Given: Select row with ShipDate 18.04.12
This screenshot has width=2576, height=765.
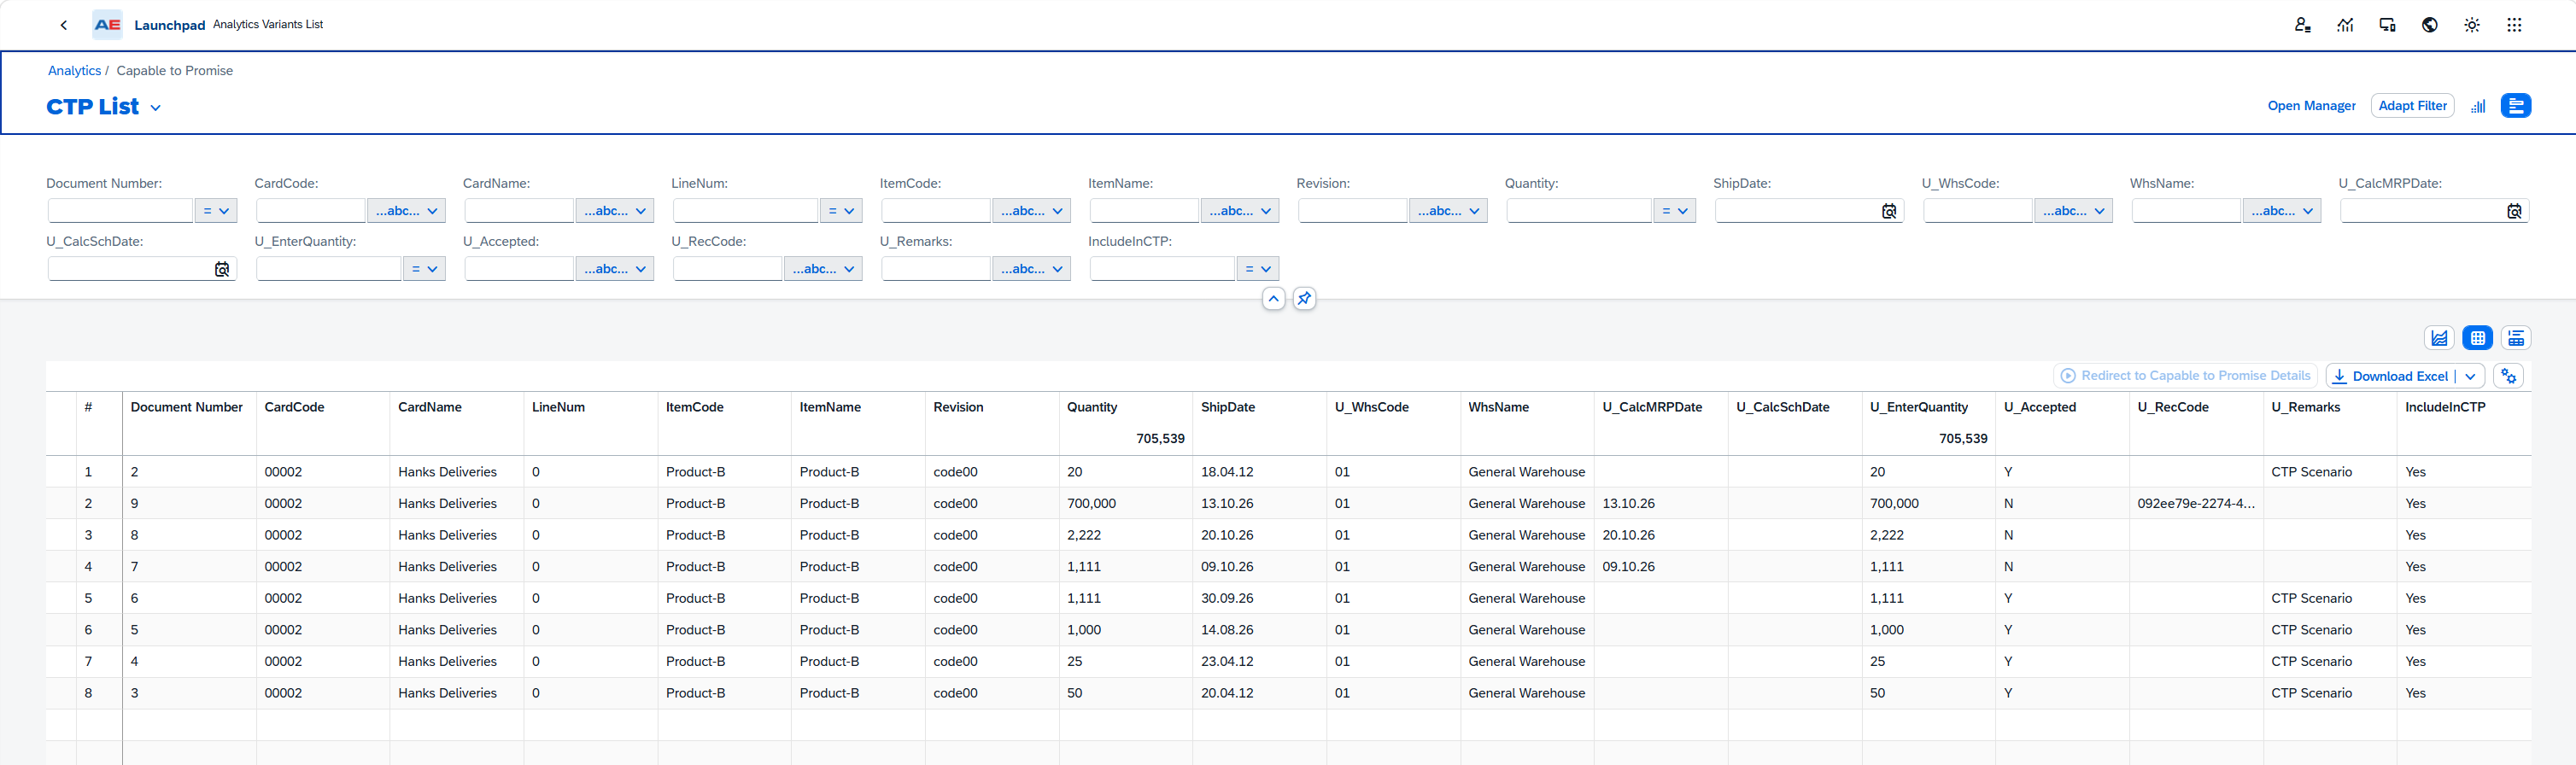Looking at the screenshot, I should [1289, 472].
